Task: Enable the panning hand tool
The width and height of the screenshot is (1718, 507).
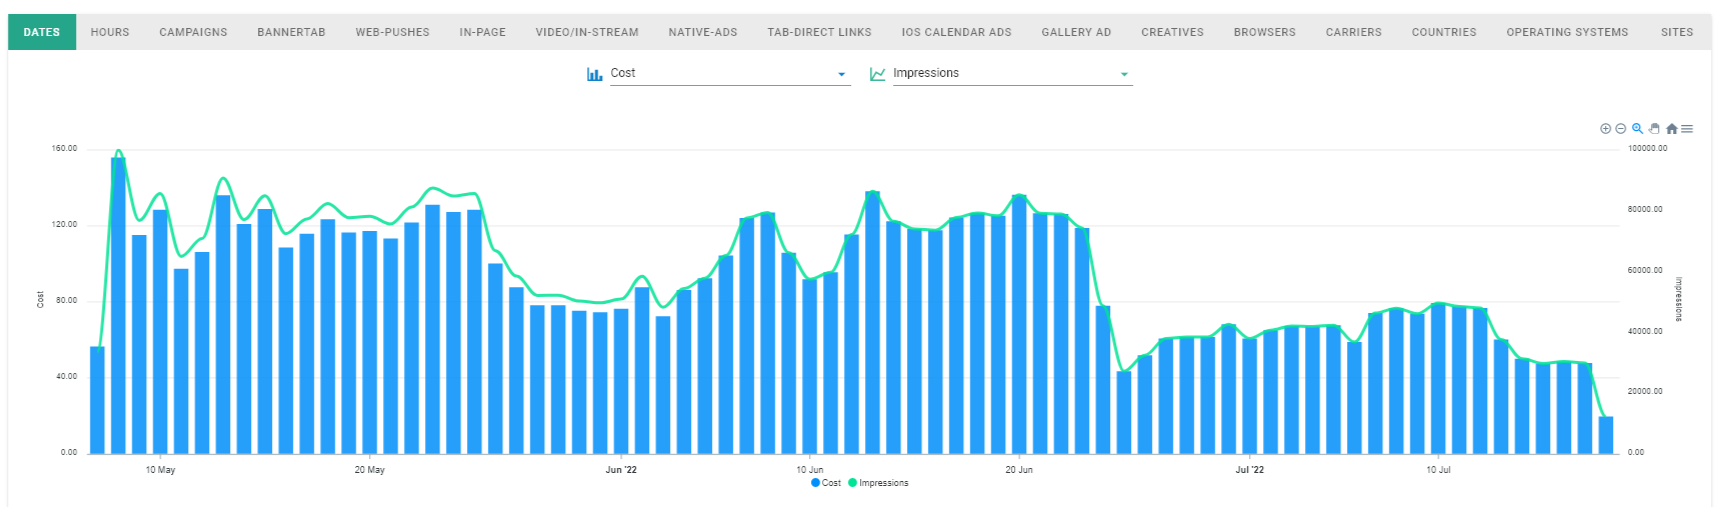Action: (x=1654, y=129)
